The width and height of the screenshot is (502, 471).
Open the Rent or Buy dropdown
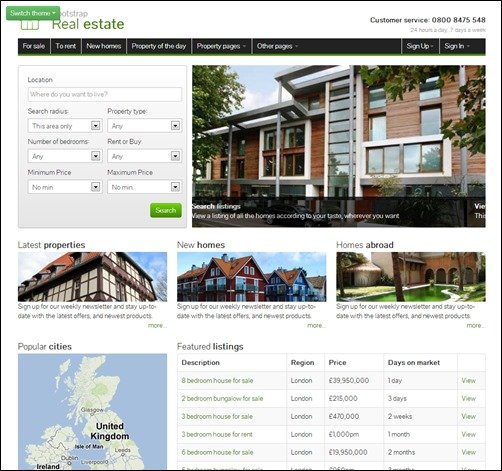coord(144,156)
